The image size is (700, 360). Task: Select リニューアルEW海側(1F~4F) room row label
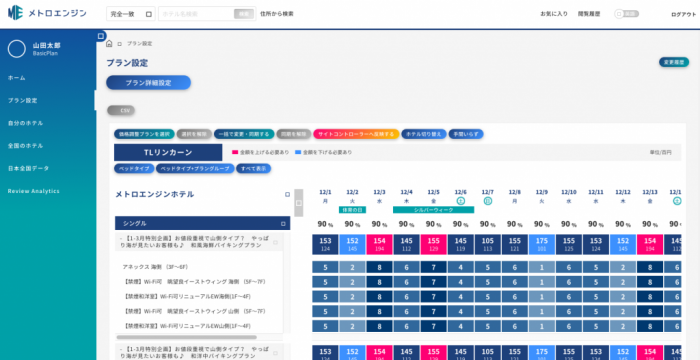click(187, 296)
